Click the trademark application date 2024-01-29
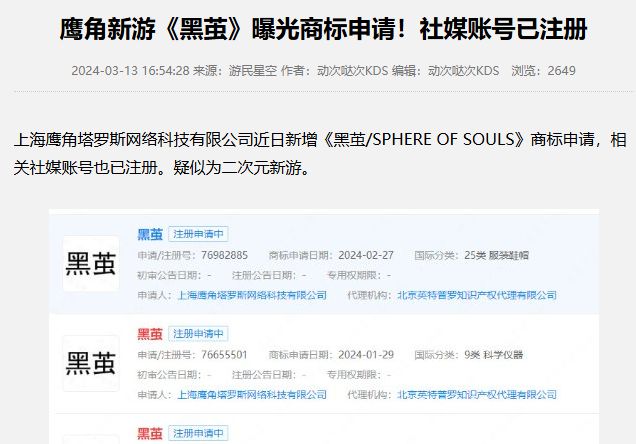This screenshot has width=636, height=444. 366,355
